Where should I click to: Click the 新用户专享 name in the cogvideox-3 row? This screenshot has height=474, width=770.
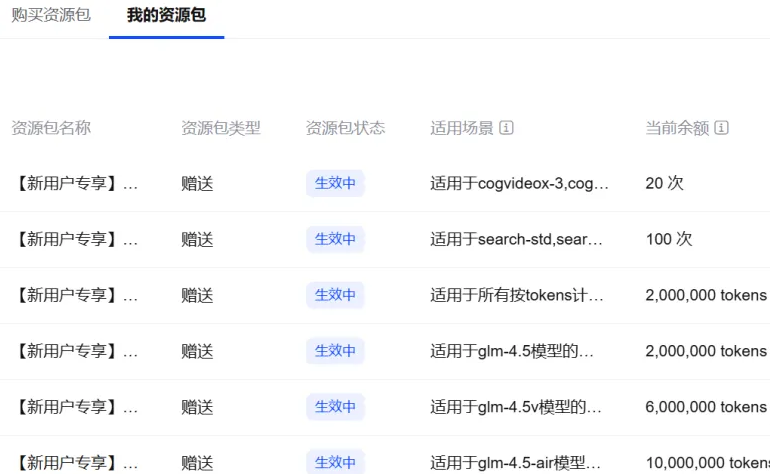(x=76, y=183)
